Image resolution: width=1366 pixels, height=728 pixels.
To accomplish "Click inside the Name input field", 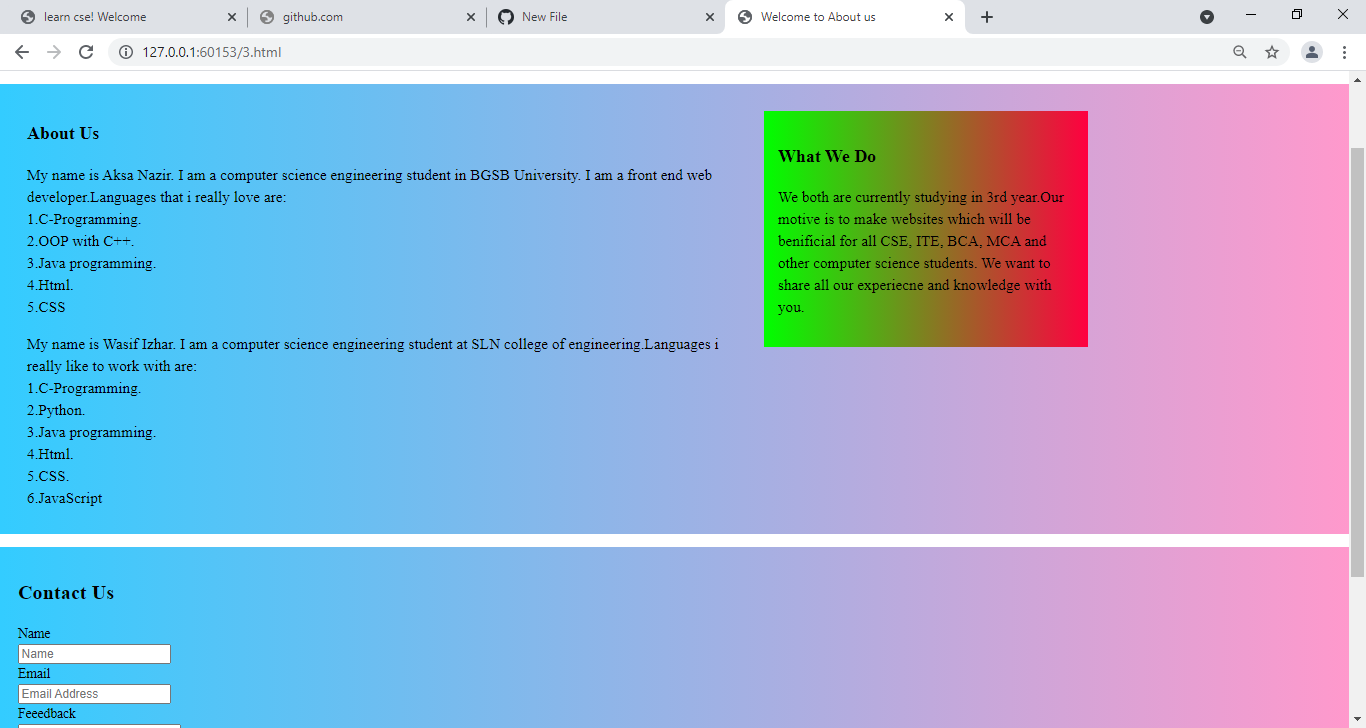I will pyautogui.click(x=94, y=653).
